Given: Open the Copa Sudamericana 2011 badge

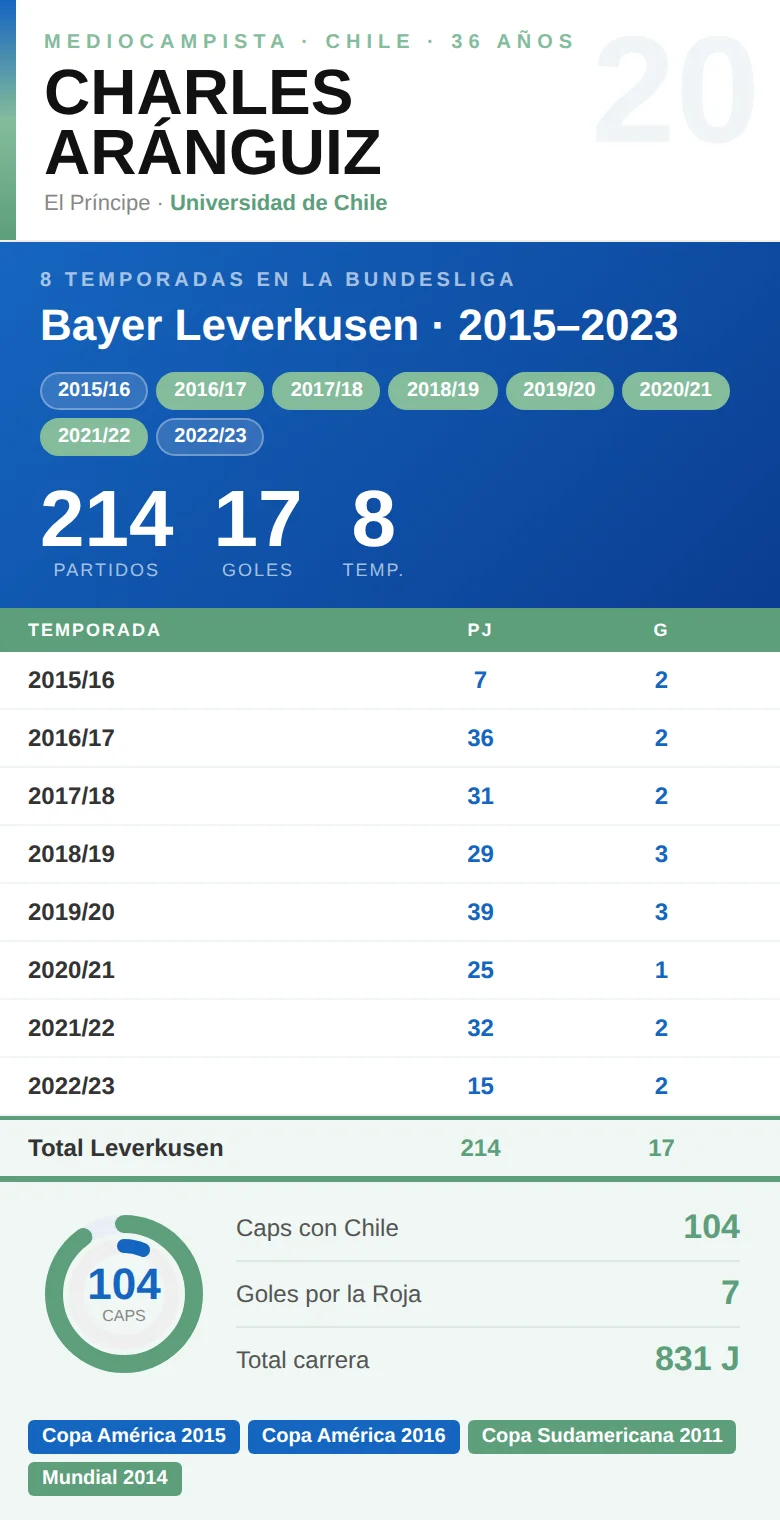Looking at the screenshot, I should click(x=602, y=1436).
